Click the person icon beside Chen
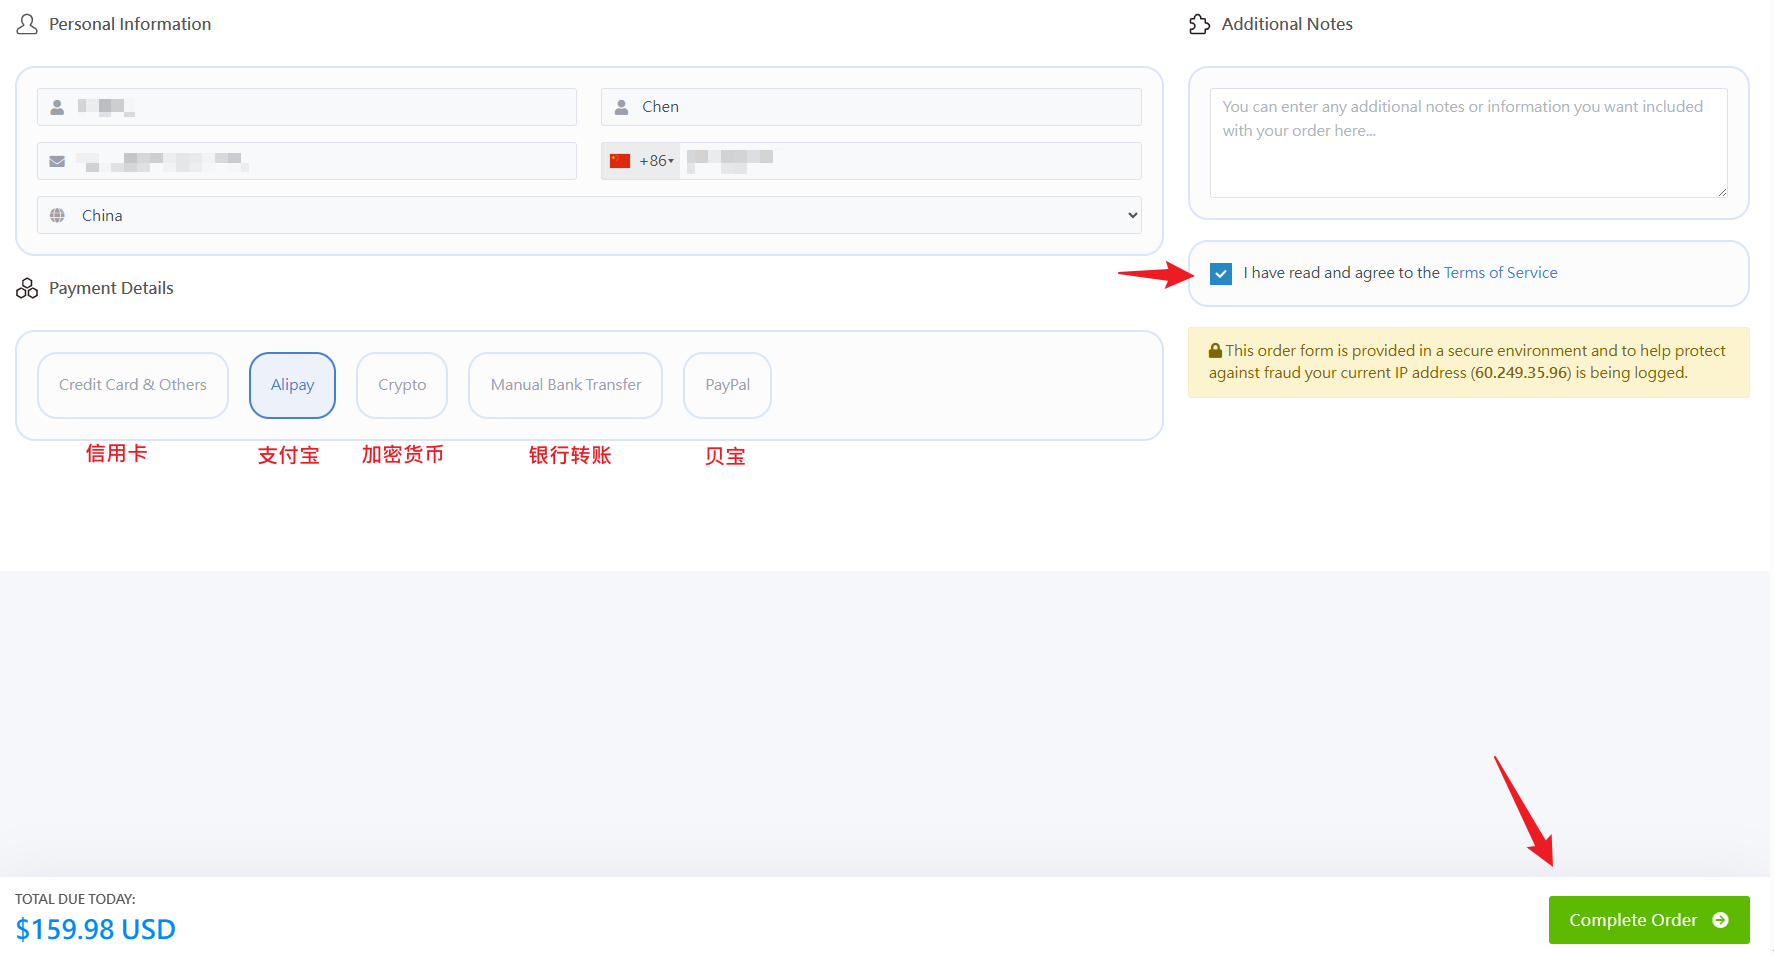The image size is (1774, 957). click(x=621, y=107)
